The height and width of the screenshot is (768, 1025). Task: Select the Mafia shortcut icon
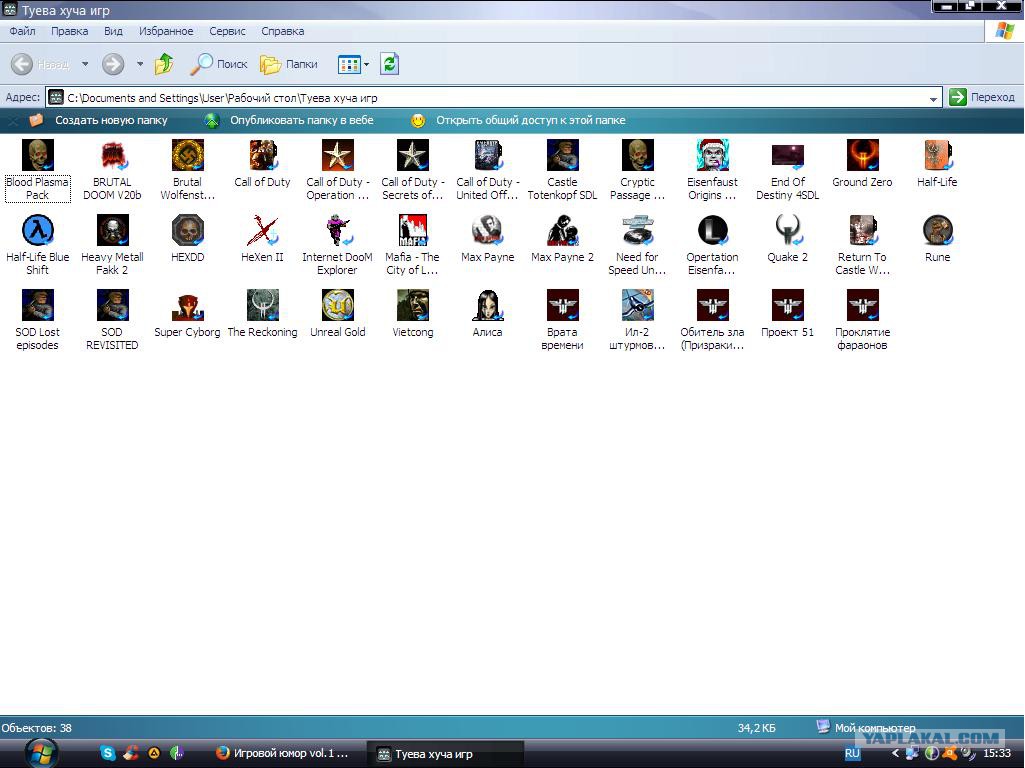click(412, 231)
